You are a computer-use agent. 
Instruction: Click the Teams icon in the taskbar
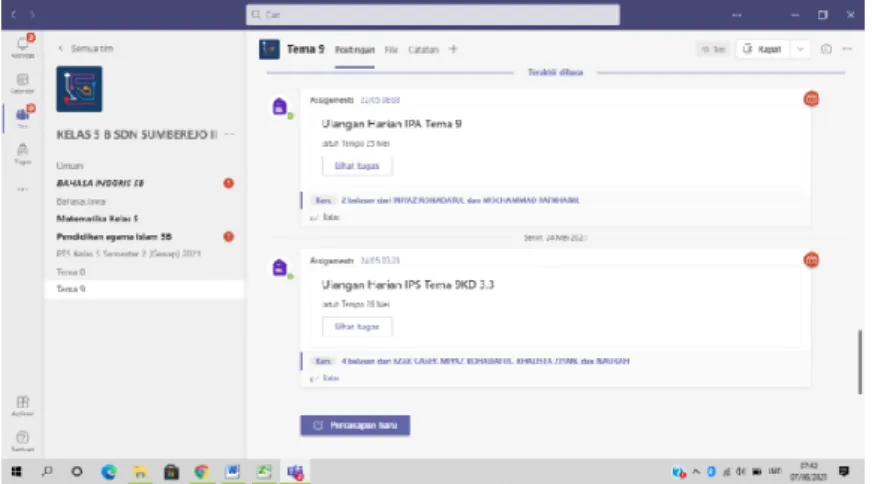pos(295,472)
